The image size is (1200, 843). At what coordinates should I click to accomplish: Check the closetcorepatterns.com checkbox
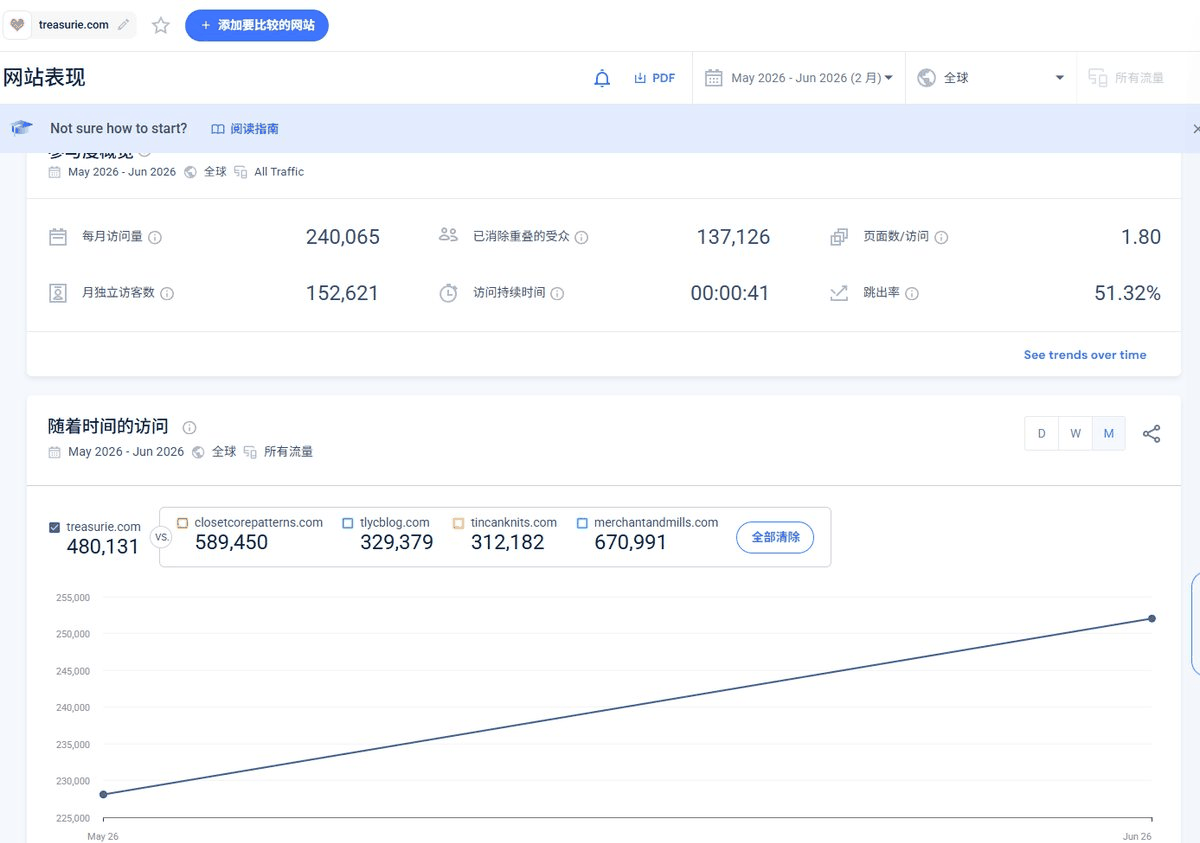[x=182, y=523]
